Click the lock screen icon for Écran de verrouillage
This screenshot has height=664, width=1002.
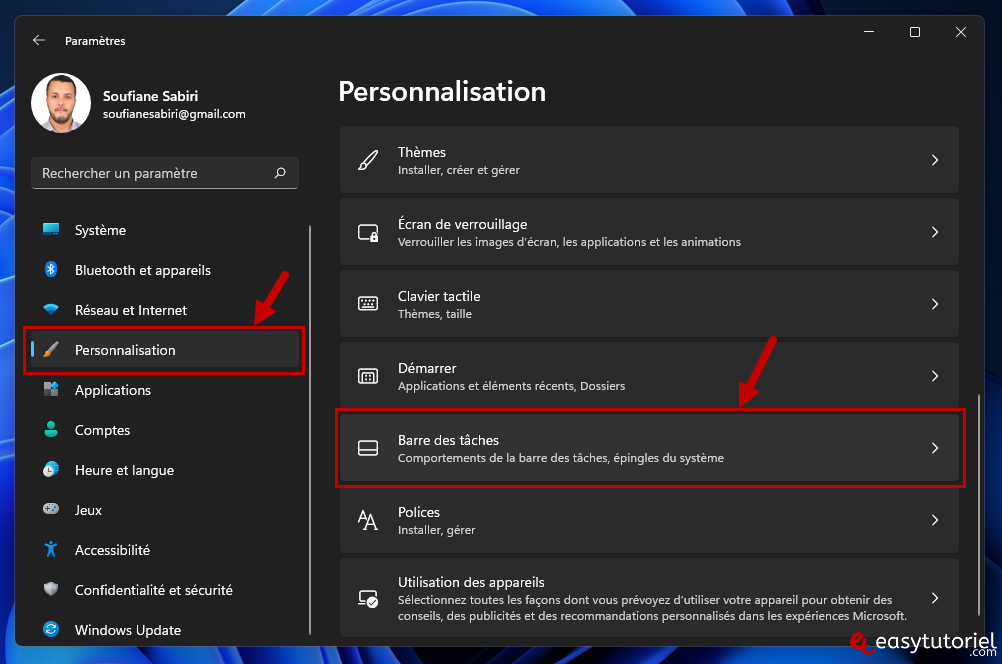tap(368, 232)
